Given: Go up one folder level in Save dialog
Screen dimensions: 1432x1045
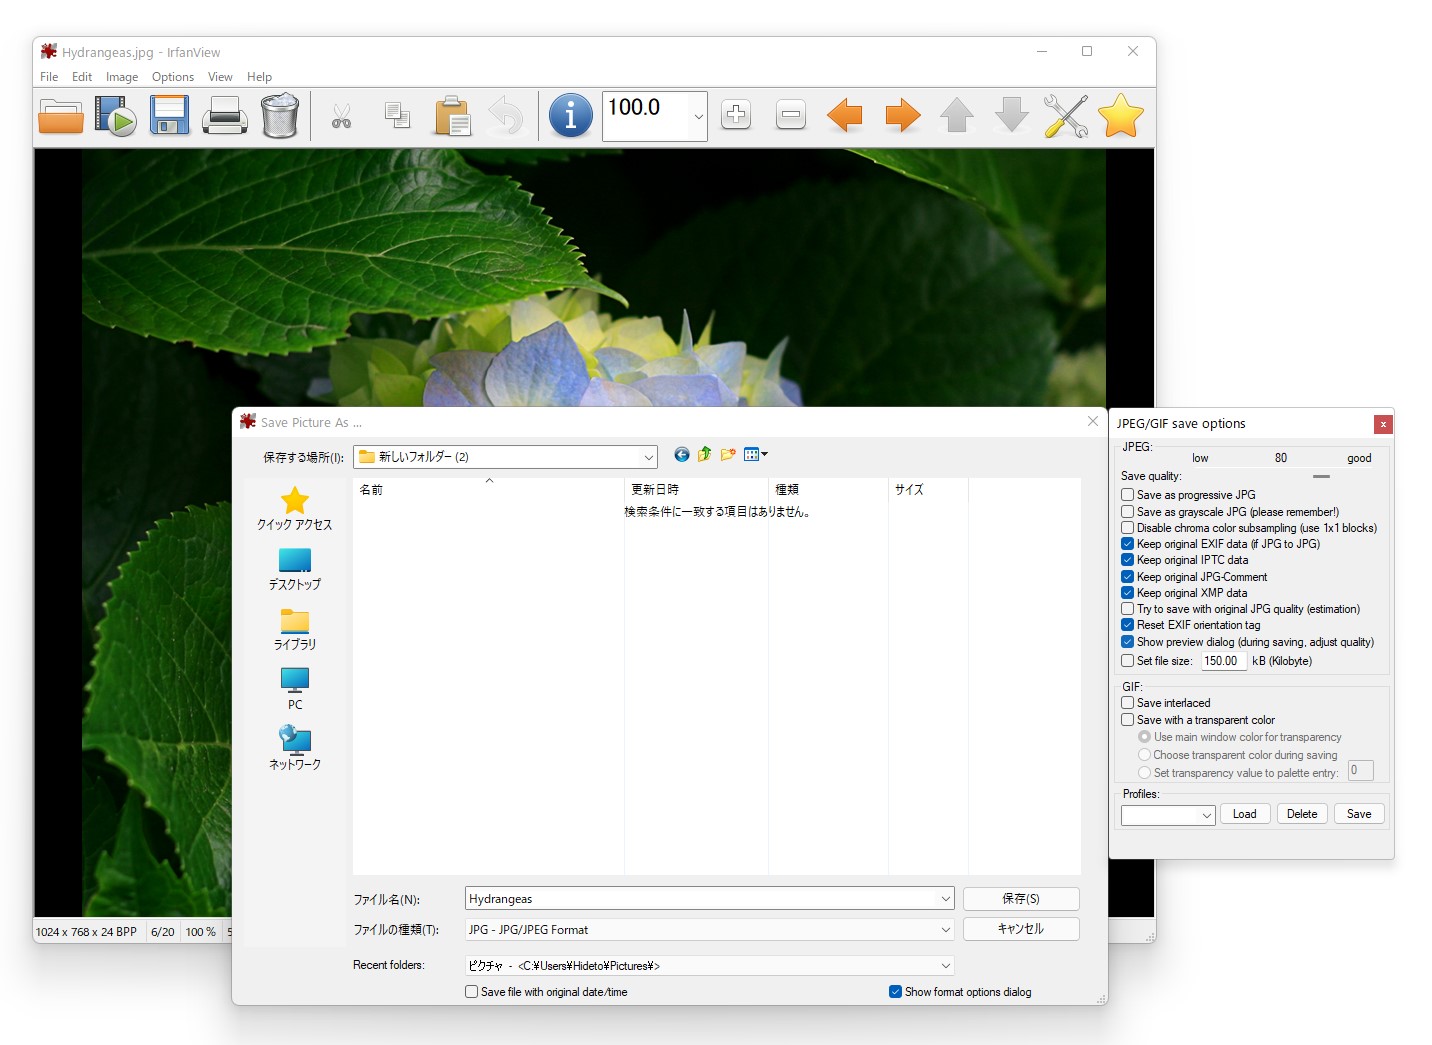Looking at the screenshot, I should 704,454.
